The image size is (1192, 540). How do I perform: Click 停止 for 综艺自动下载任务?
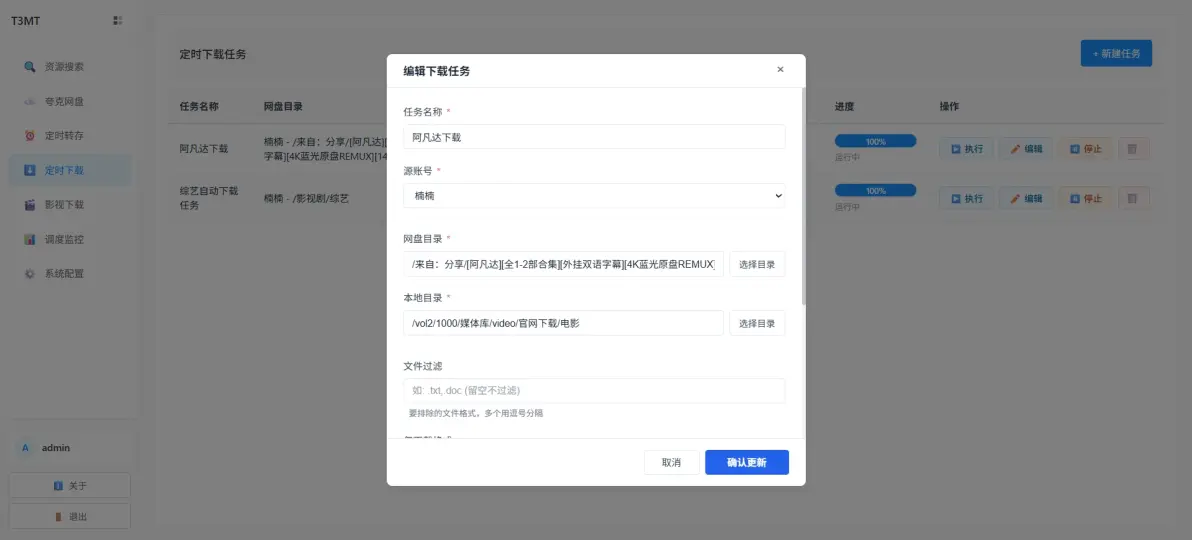pos(1086,199)
